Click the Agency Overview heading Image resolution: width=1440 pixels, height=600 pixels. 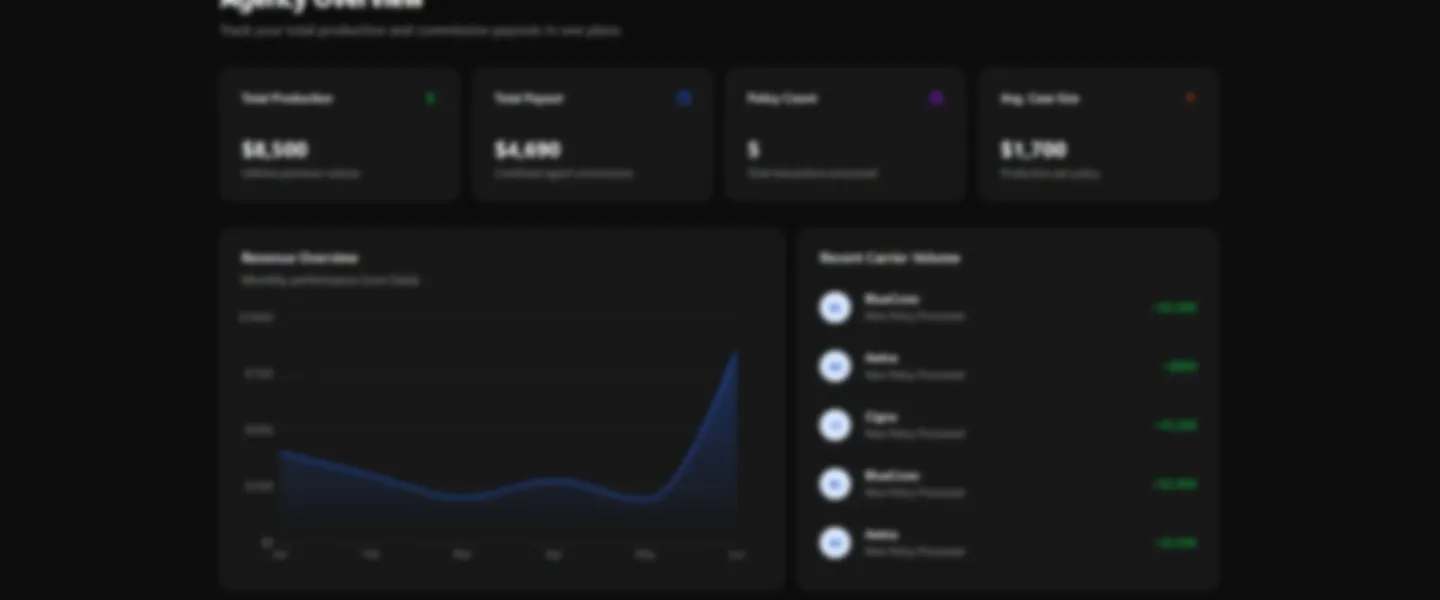click(320, 5)
